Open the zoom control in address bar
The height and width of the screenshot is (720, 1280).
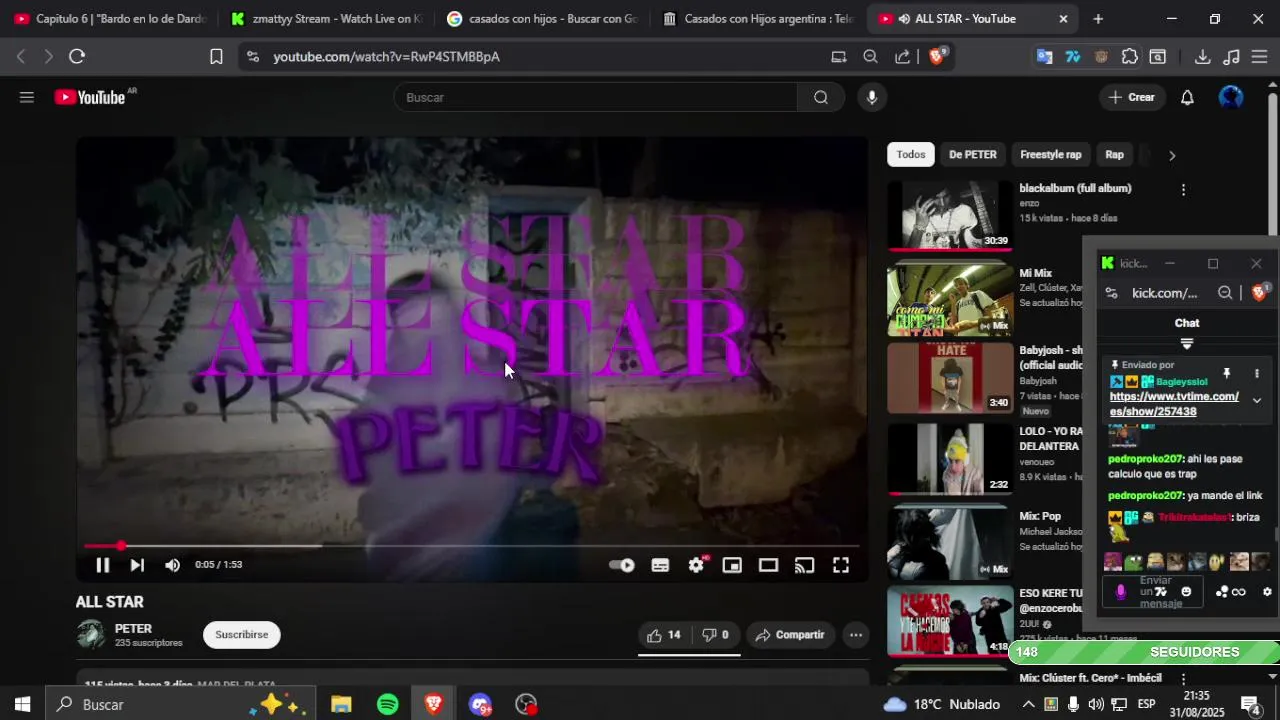click(870, 57)
